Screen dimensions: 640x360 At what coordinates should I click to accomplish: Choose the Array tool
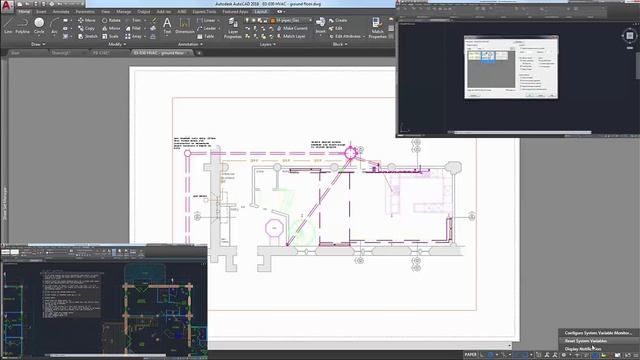(133, 36)
